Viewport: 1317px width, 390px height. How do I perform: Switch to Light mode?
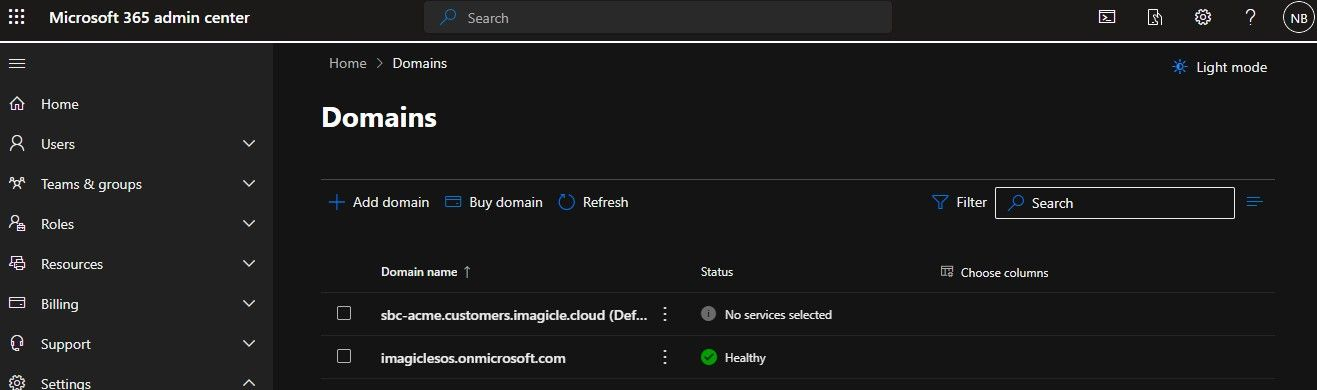tap(1219, 67)
